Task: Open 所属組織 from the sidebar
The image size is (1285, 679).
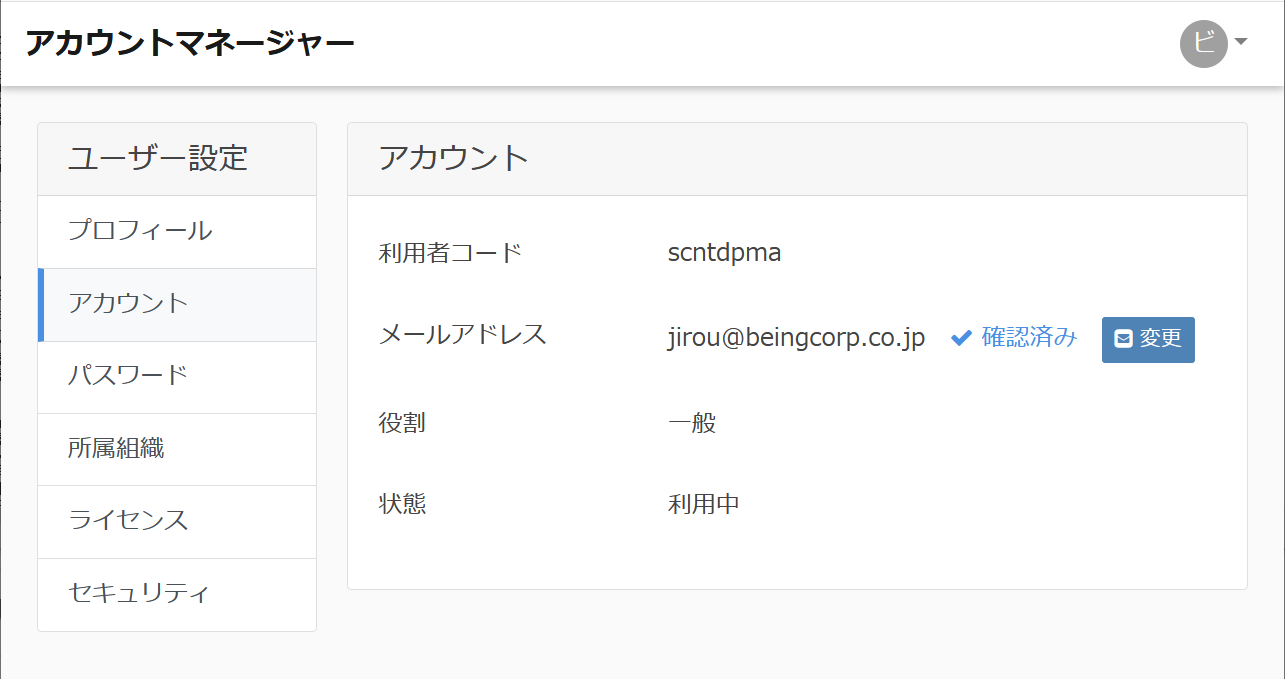Action: click(x=116, y=449)
